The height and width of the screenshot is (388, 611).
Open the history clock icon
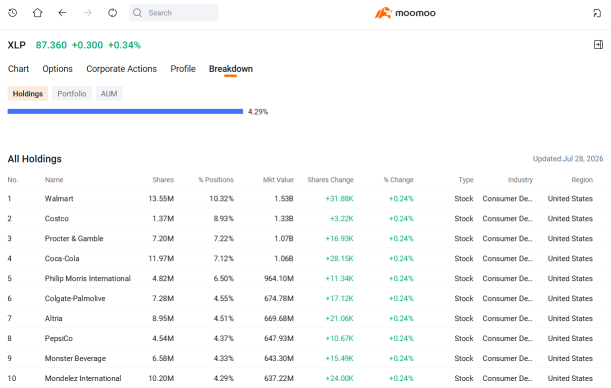(12, 13)
